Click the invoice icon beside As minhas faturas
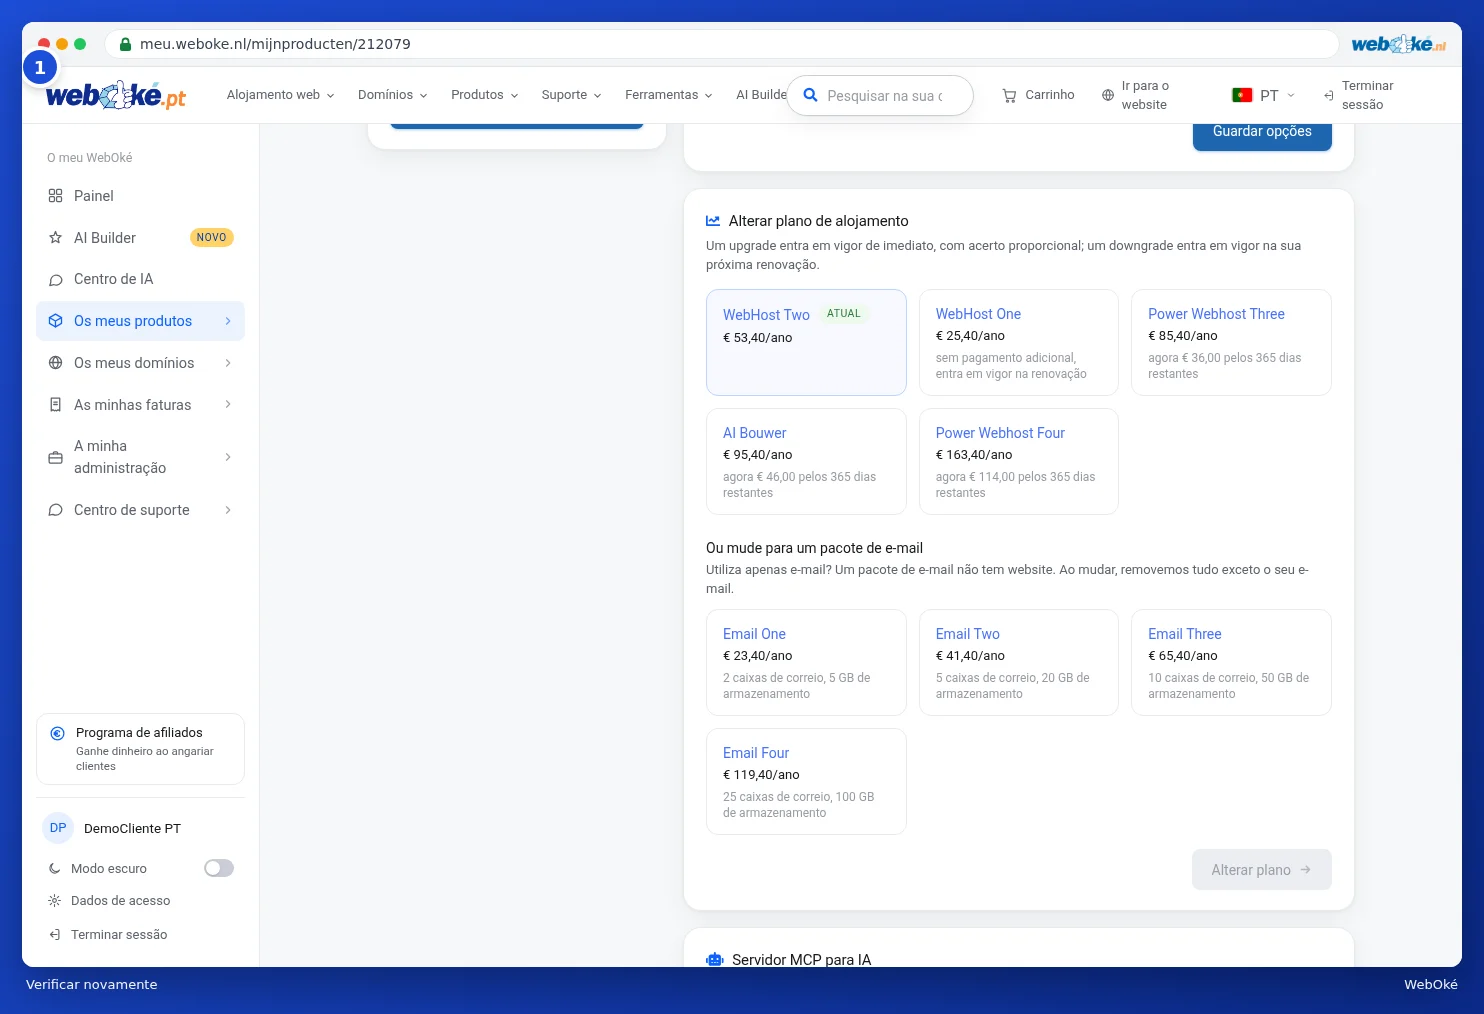 point(56,405)
